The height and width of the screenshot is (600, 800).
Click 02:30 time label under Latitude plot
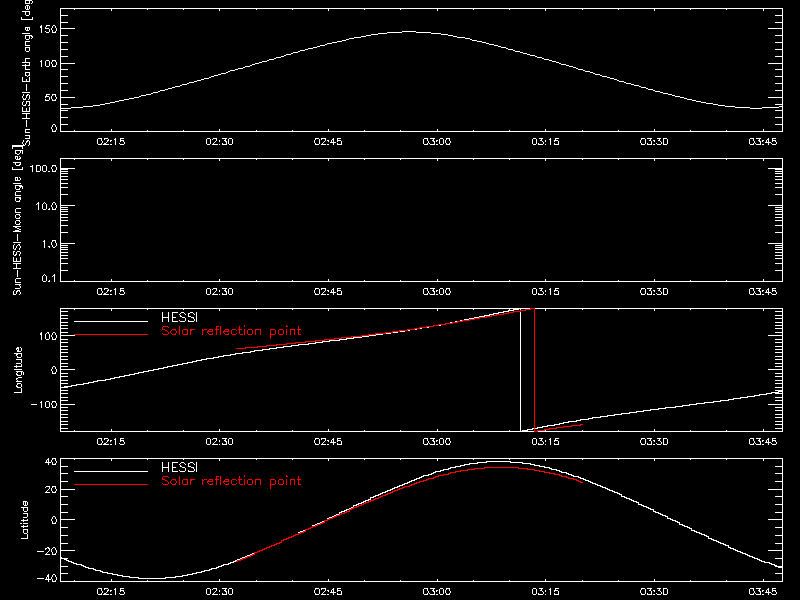[x=219, y=591]
